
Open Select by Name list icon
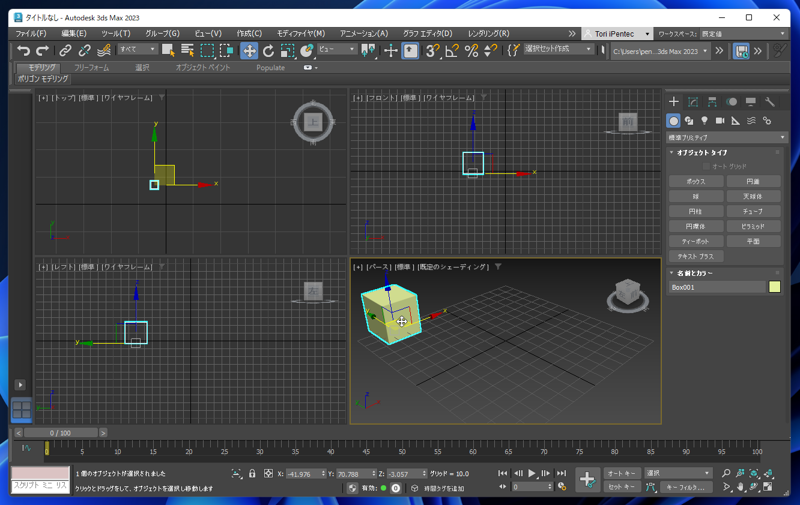click(x=187, y=50)
